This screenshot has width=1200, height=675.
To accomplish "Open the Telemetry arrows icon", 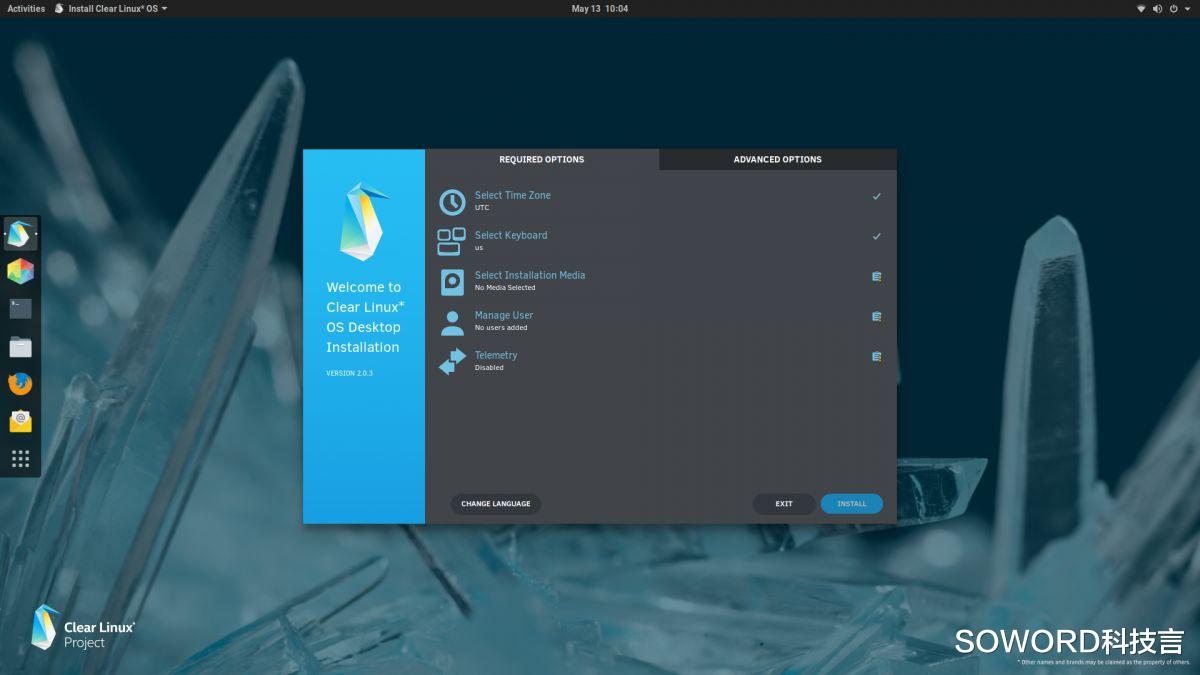I will pos(451,361).
